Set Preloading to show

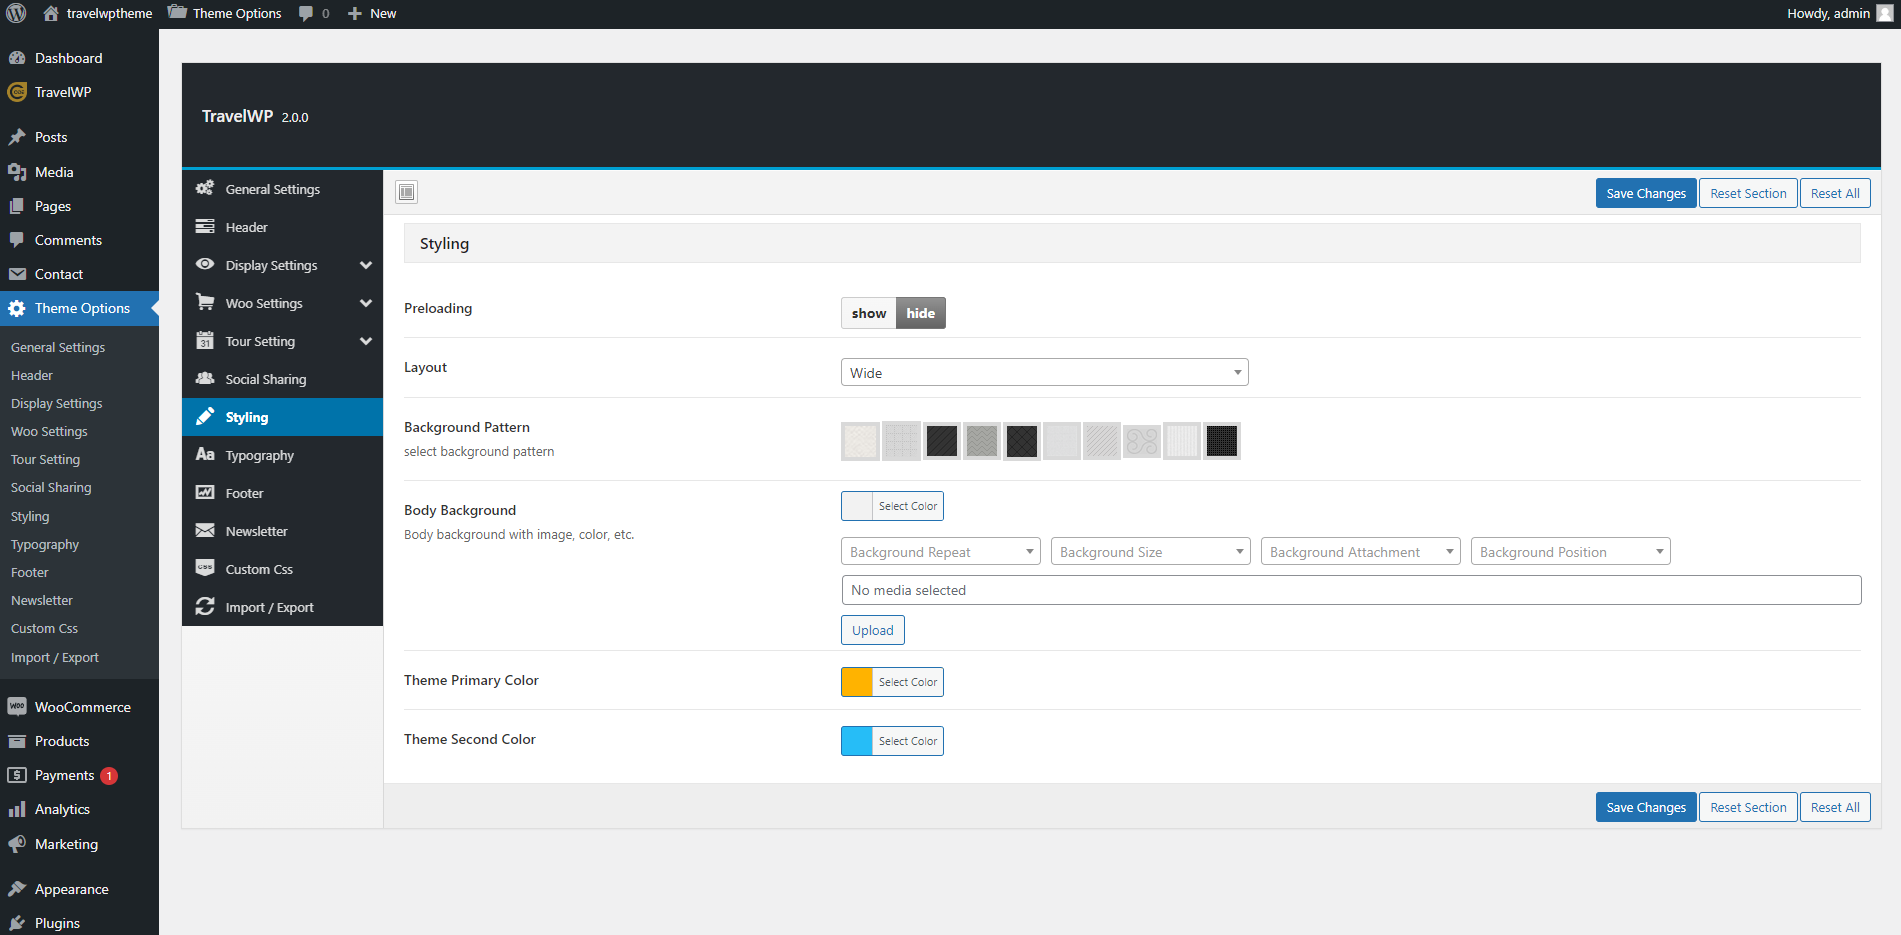coord(869,313)
